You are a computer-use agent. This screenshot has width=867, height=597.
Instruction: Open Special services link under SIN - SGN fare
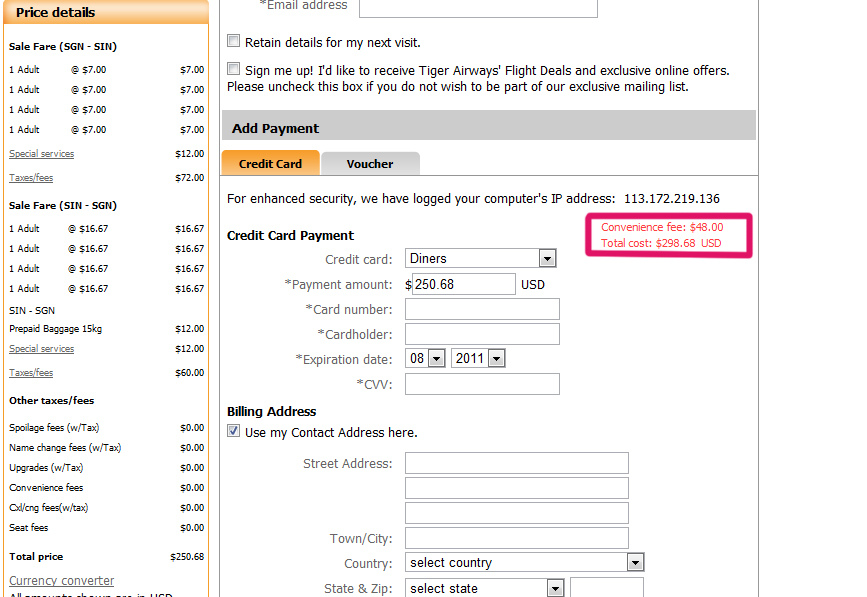click(41, 349)
